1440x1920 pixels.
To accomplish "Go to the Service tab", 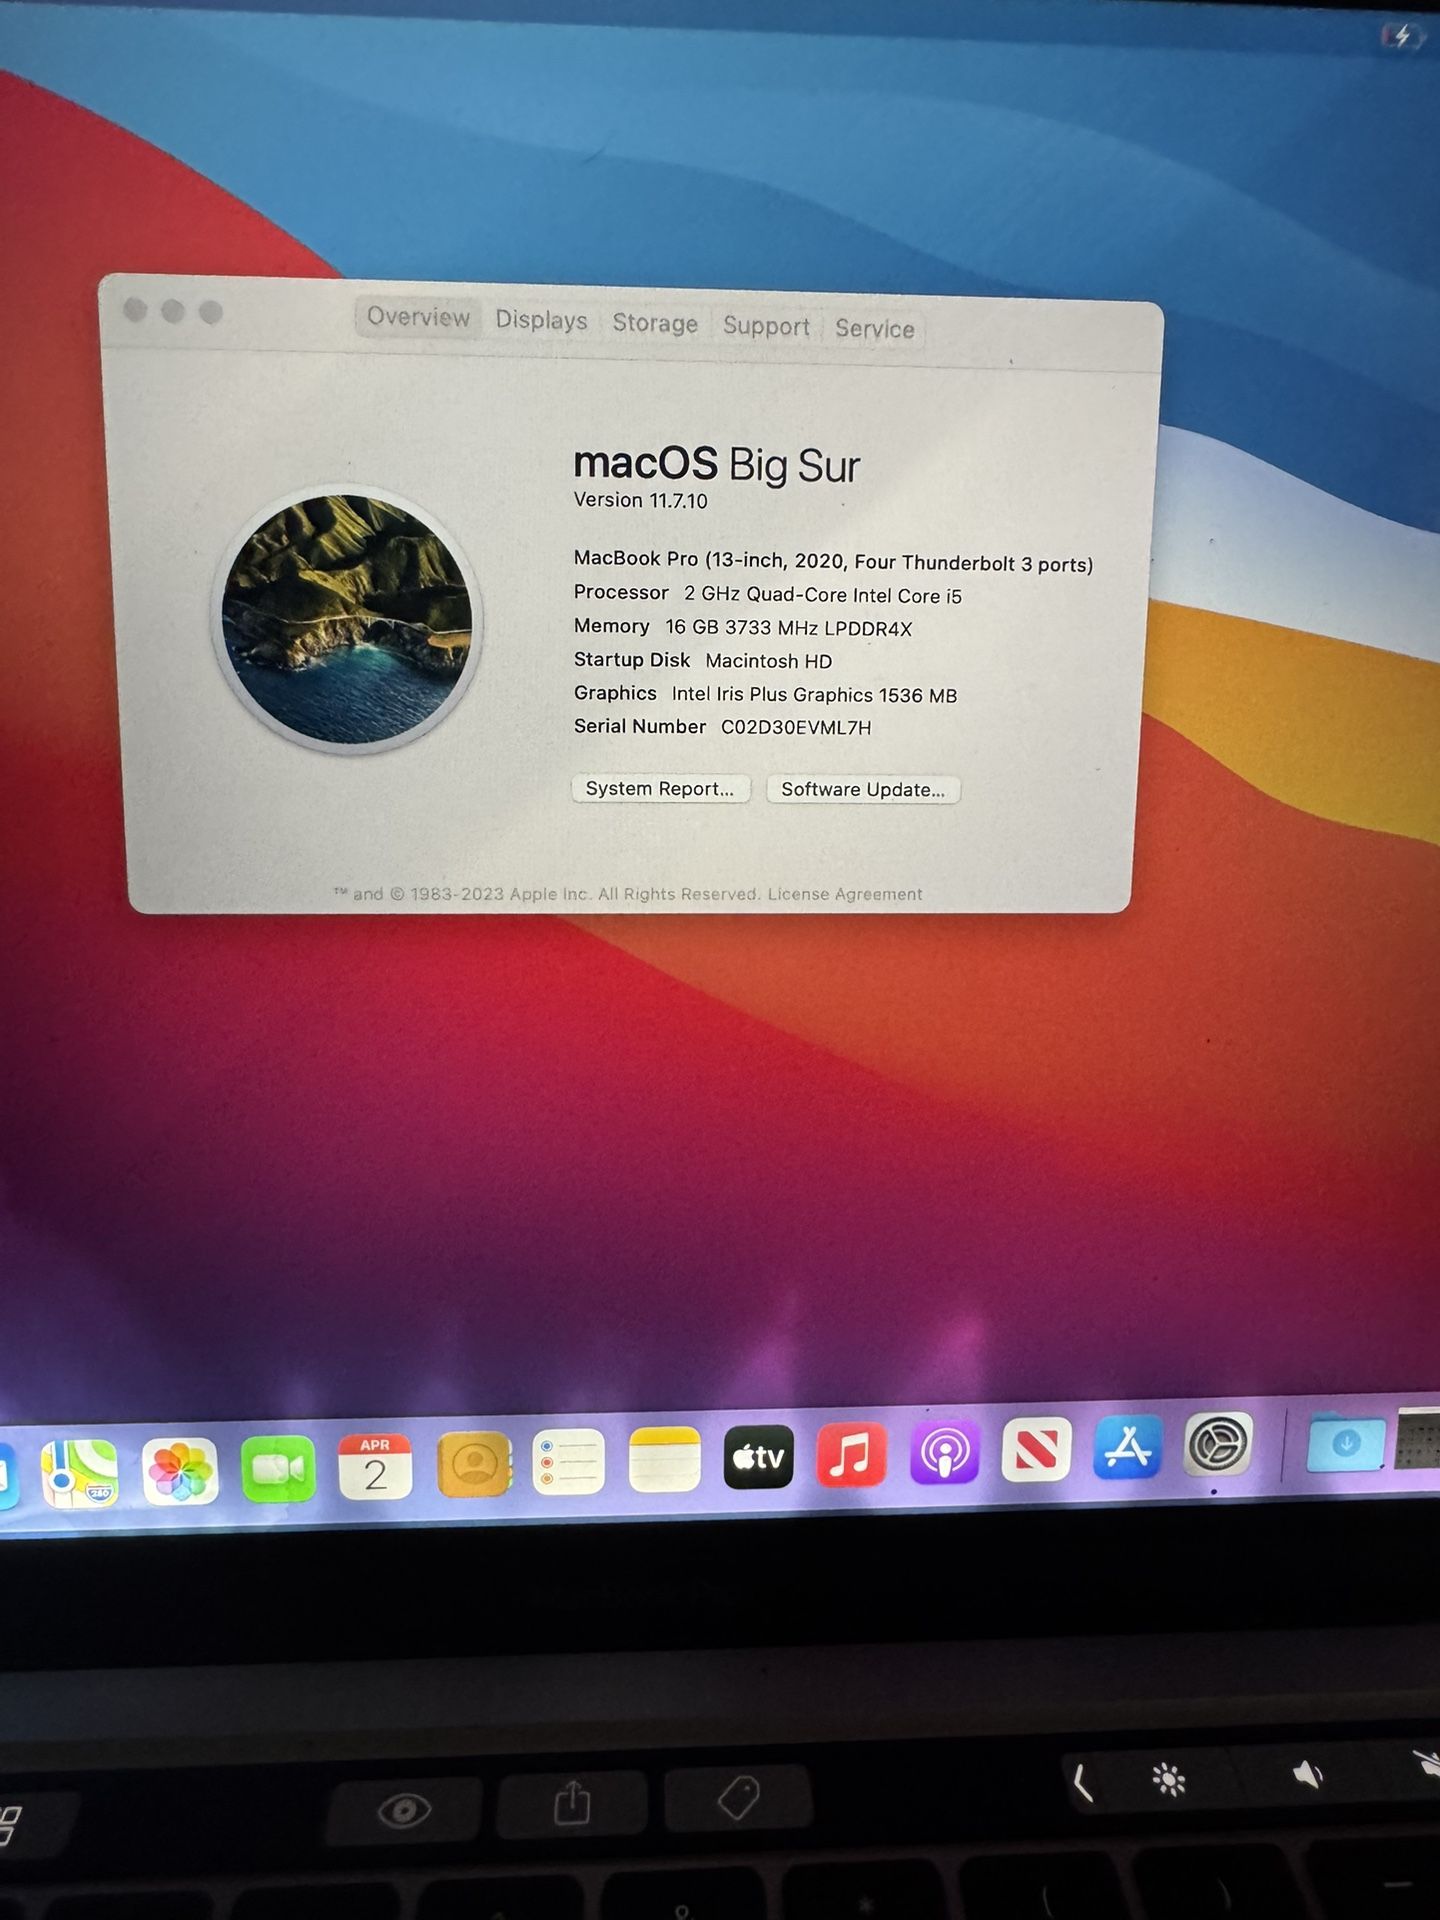I will (875, 329).
